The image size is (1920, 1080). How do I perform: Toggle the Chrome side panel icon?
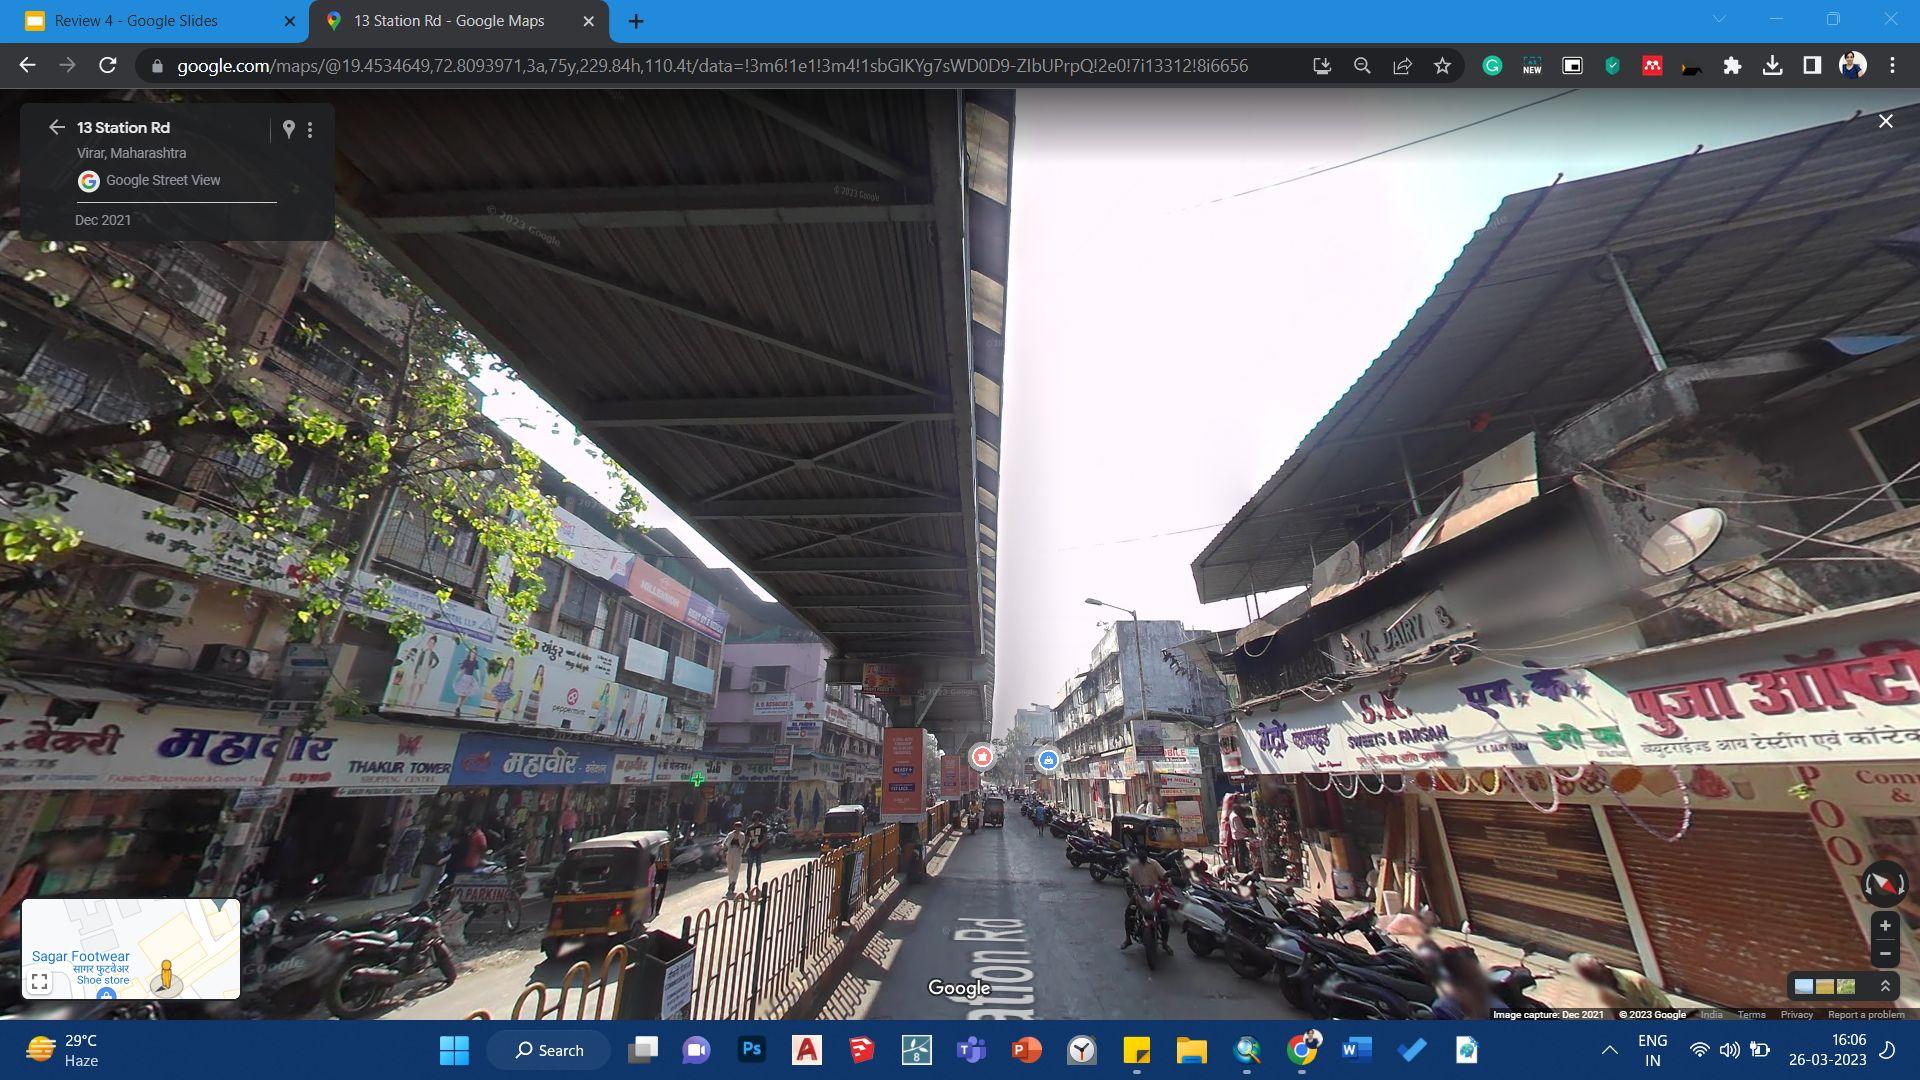click(1811, 66)
